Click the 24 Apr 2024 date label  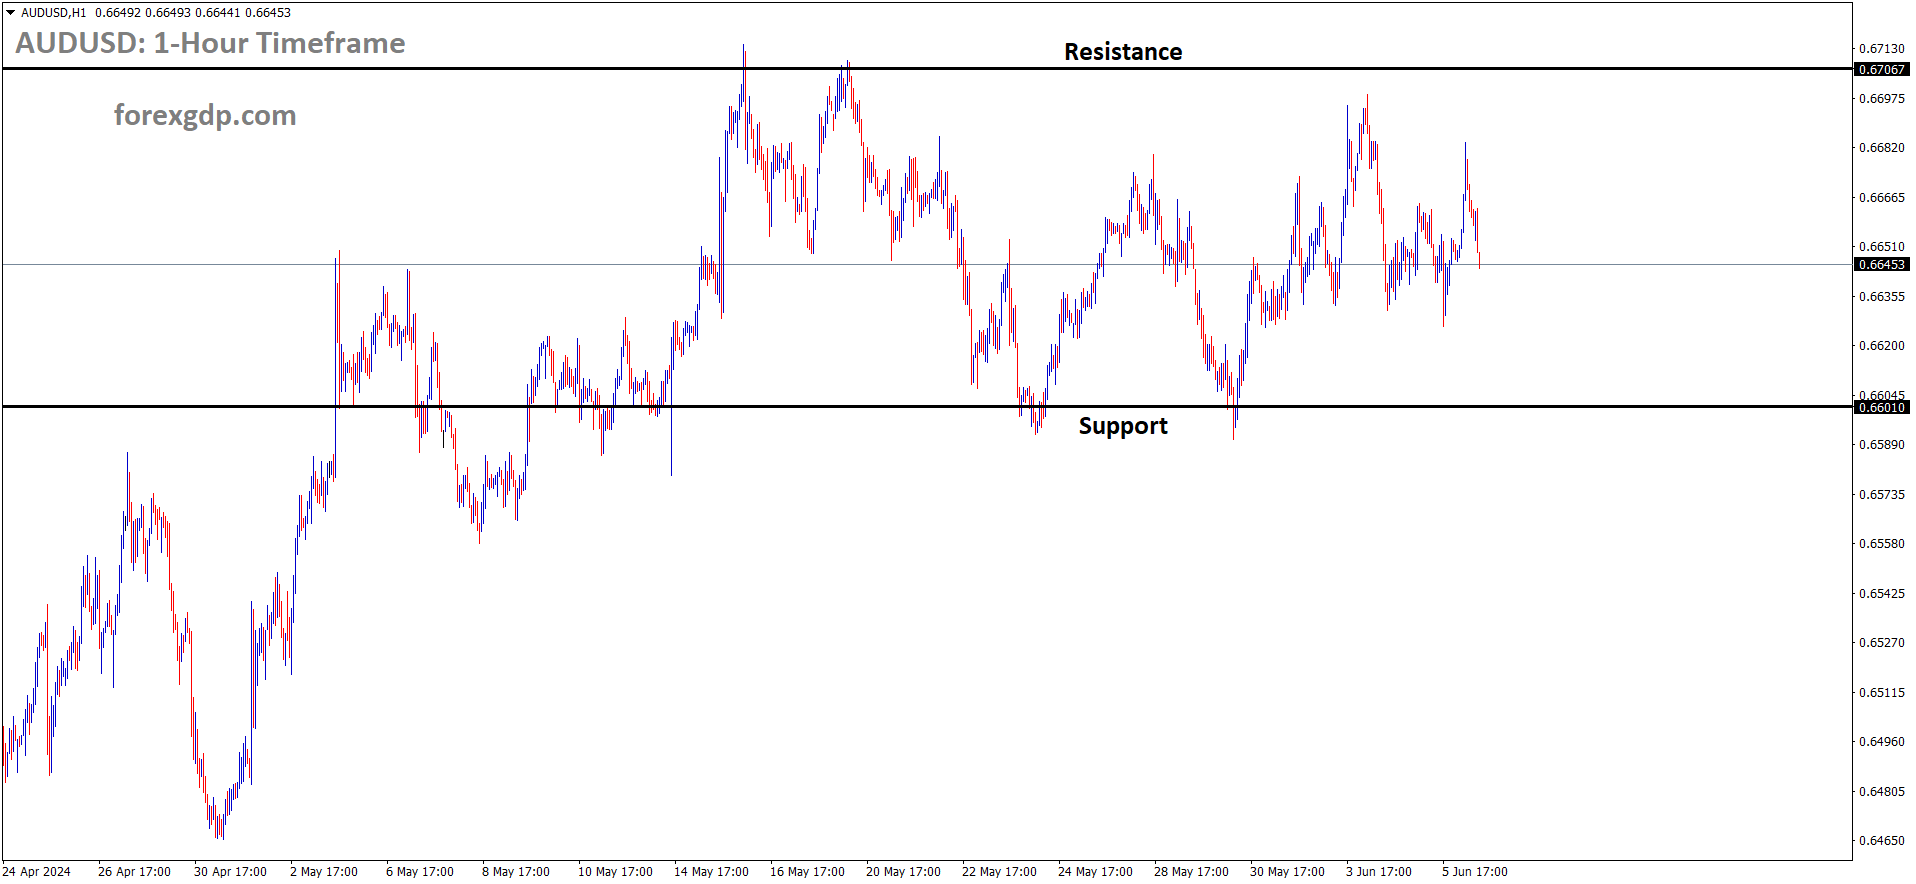pyautogui.click(x=37, y=872)
